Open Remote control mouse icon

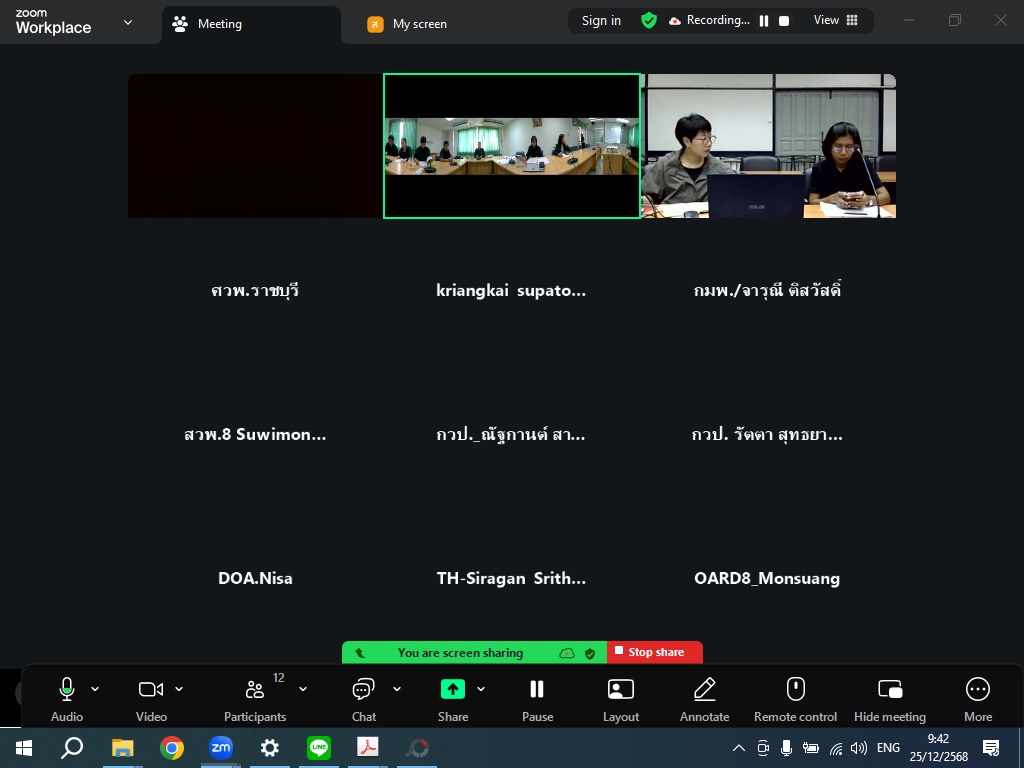pyautogui.click(x=795, y=690)
